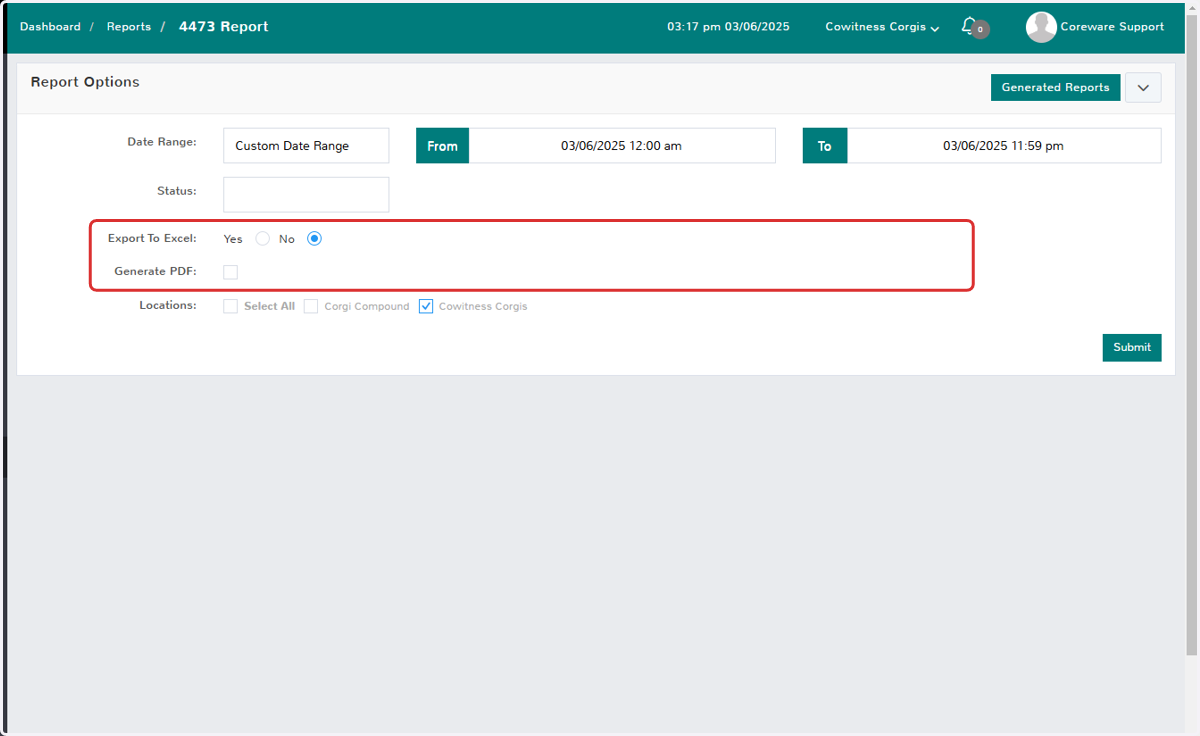Check the Select All locations checkbox

point(231,306)
